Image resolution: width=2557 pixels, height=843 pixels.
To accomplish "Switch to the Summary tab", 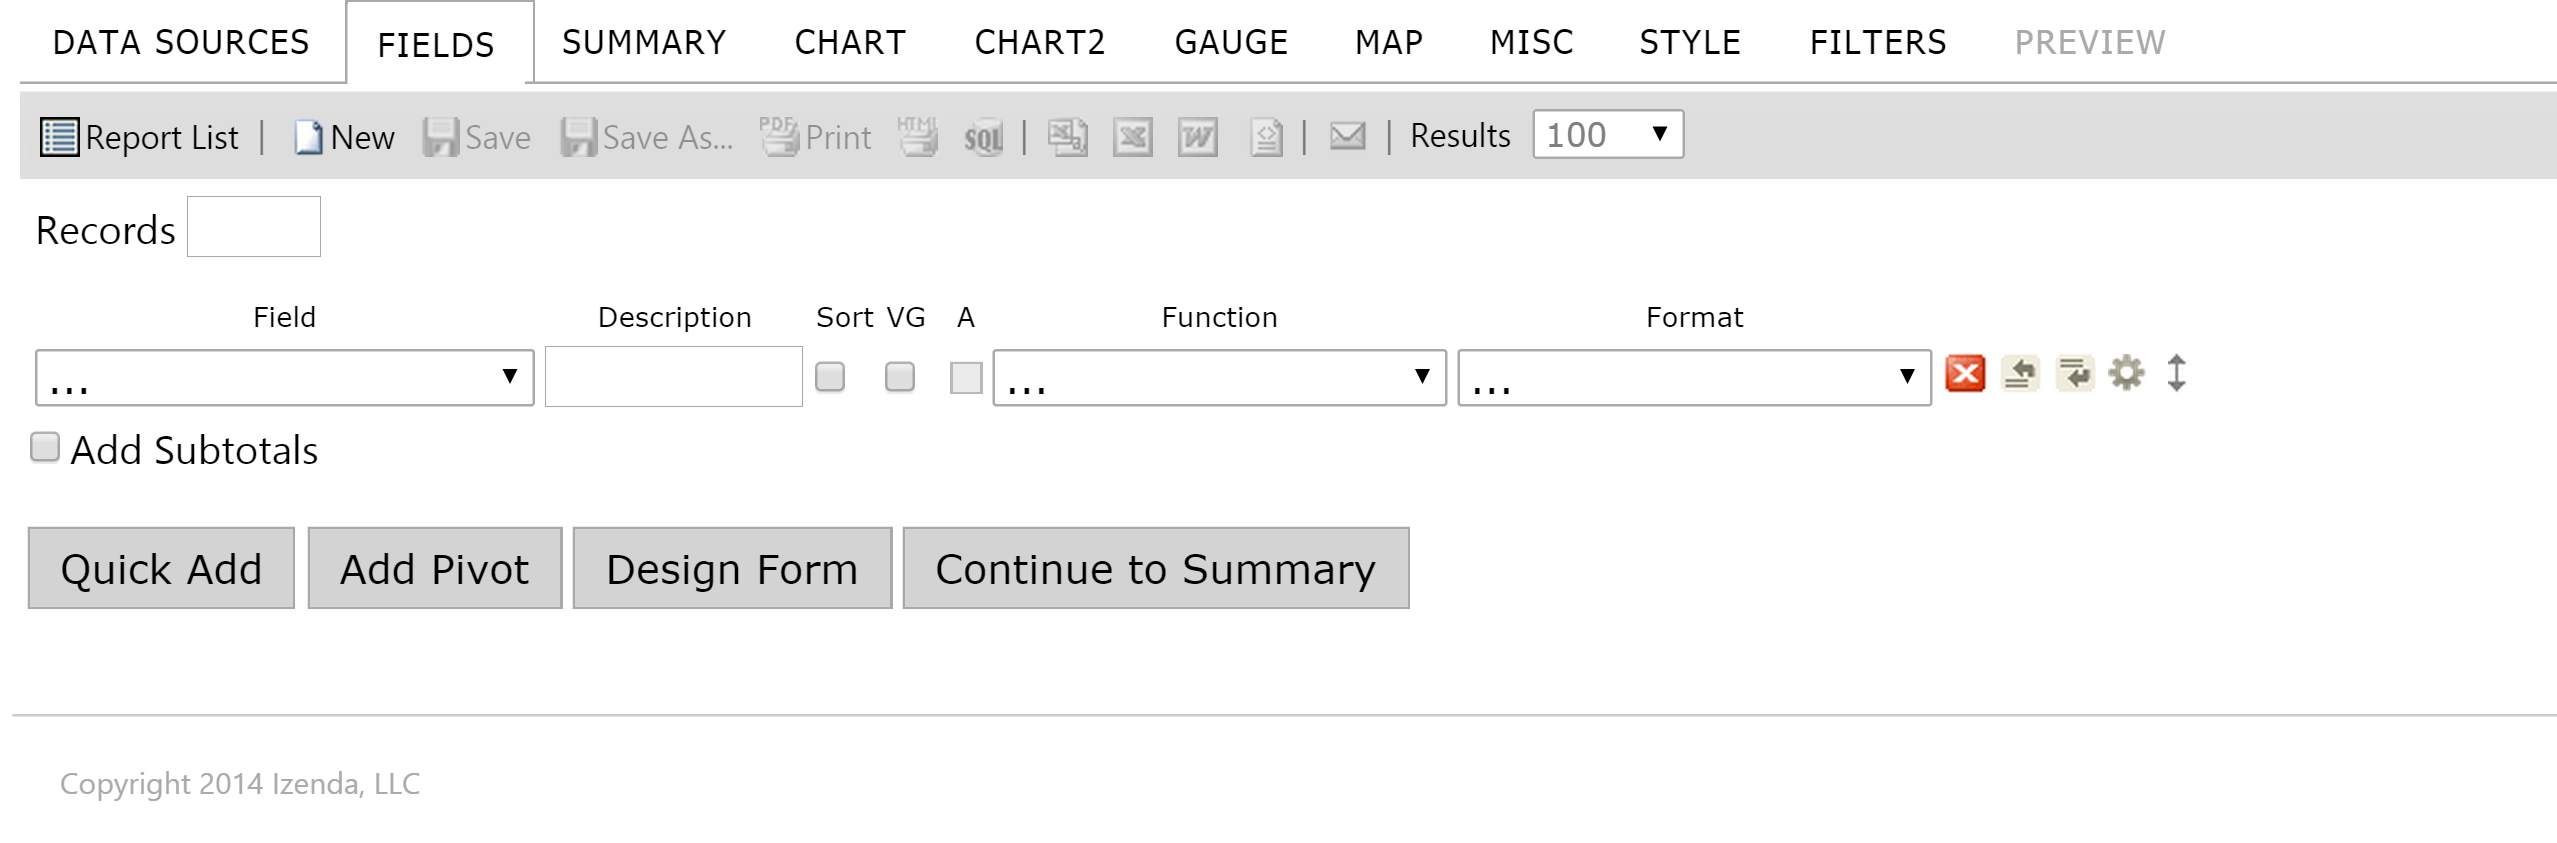I will (x=644, y=42).
